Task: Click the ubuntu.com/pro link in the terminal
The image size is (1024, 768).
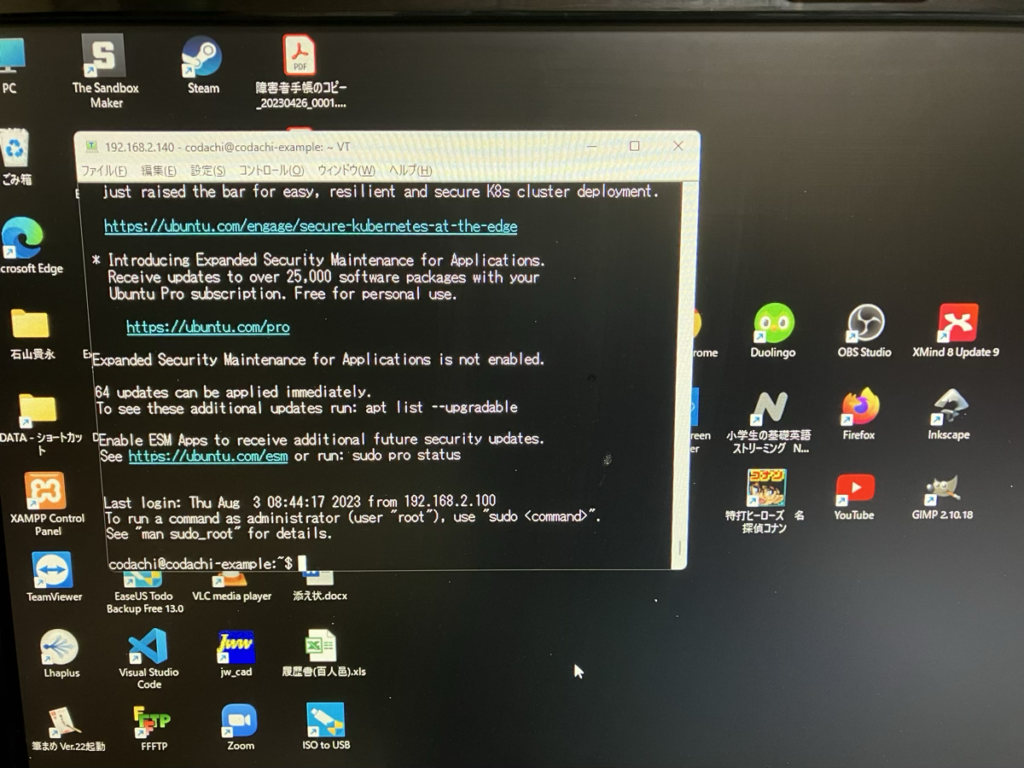Action: tap(208, 327)
